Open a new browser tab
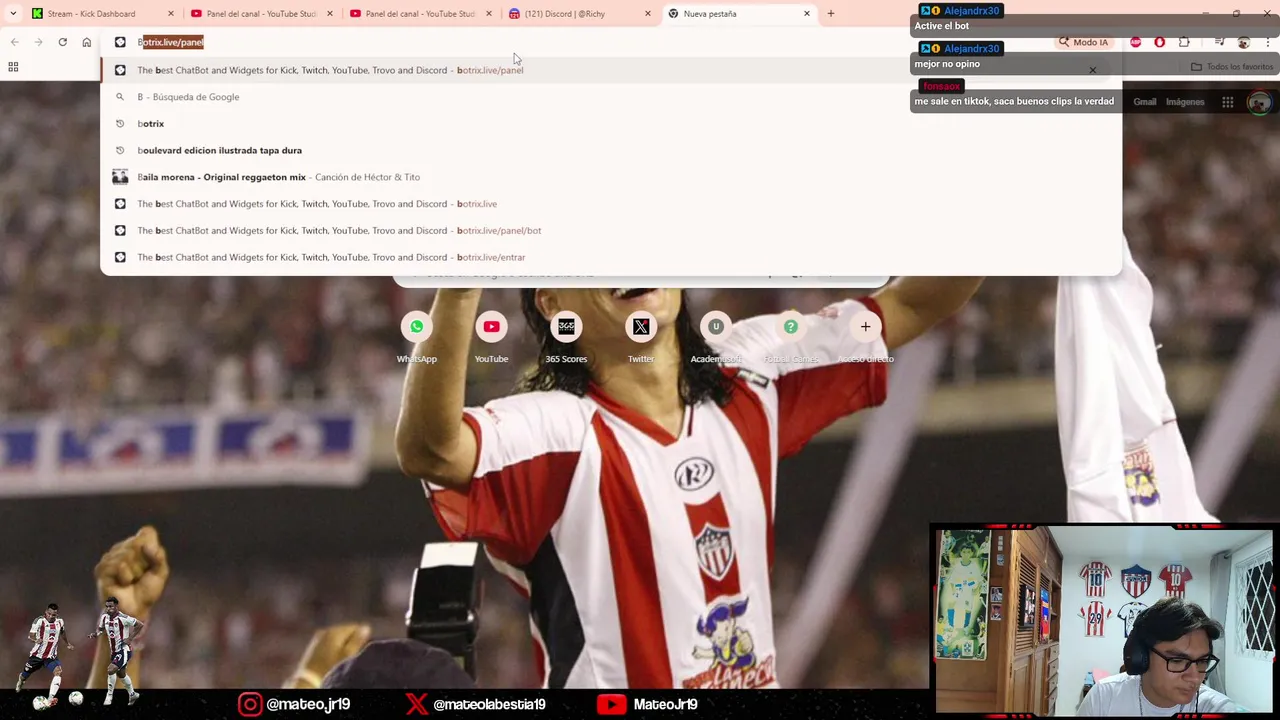The image size is (1280, 720). (831, 14)
